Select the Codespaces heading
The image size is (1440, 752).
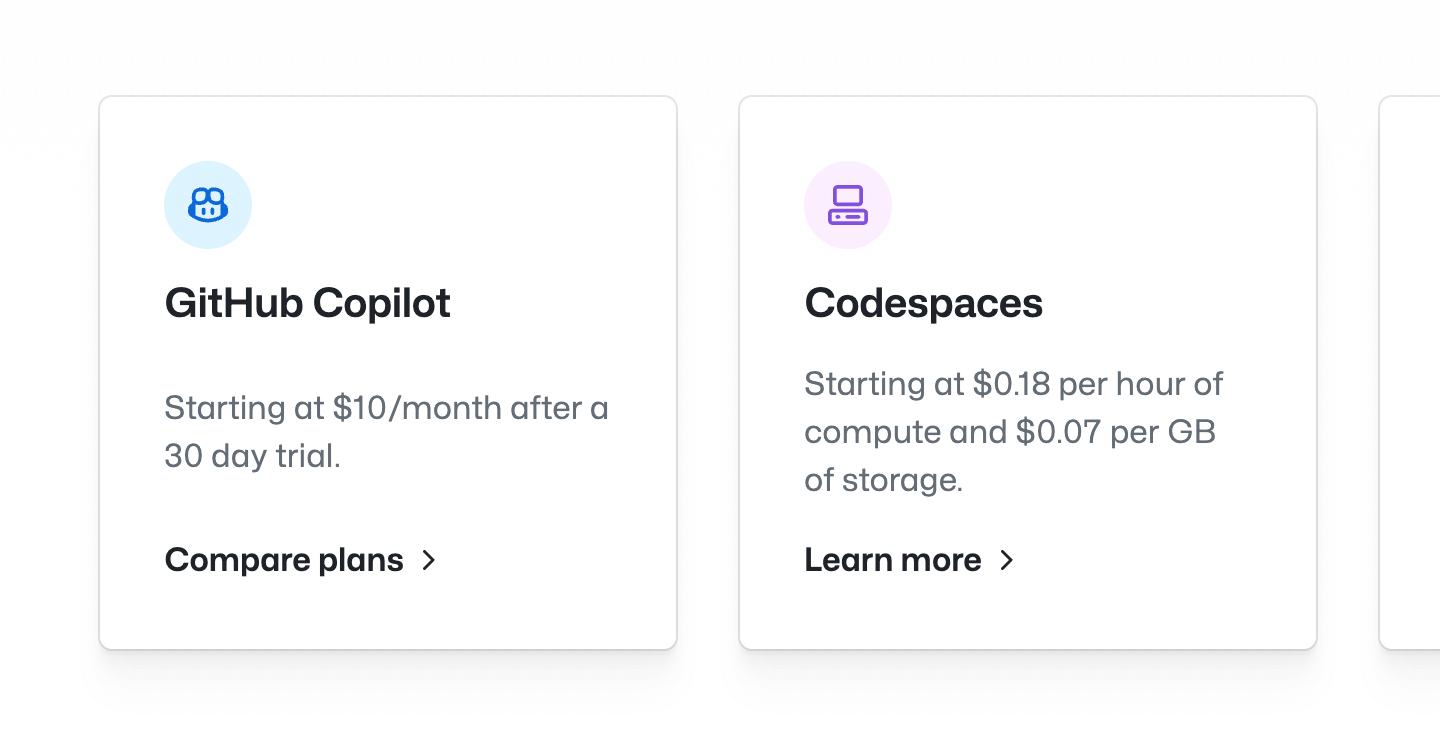tap(924, 303)
